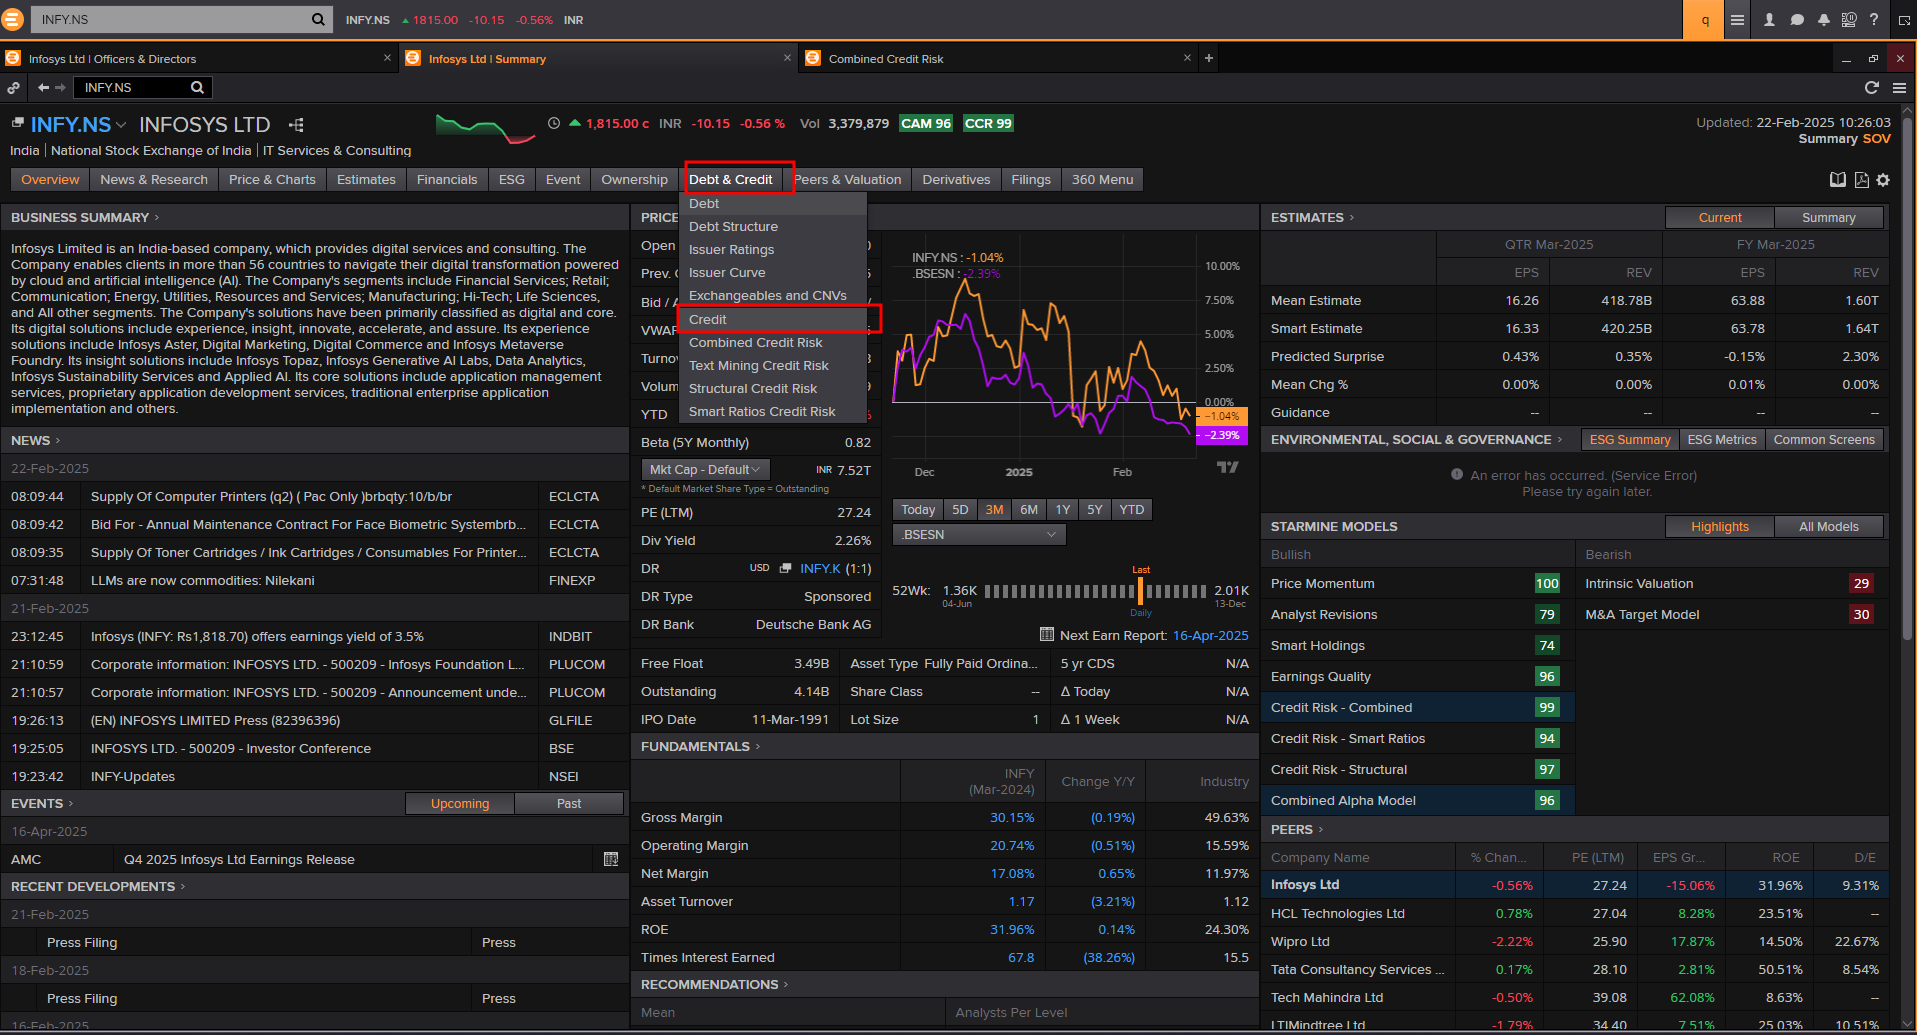Click the link chain icon beside back arrow

point(14,88)
